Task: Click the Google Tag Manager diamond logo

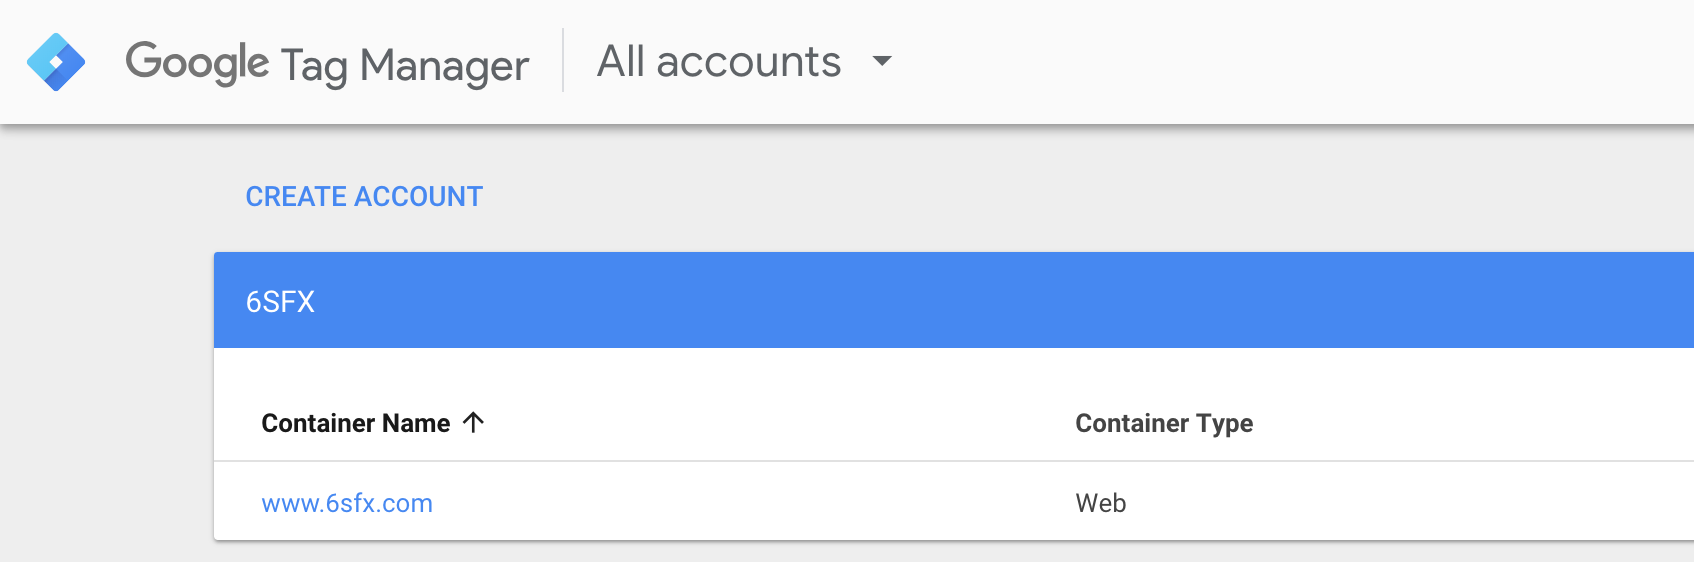Action: 56,62
